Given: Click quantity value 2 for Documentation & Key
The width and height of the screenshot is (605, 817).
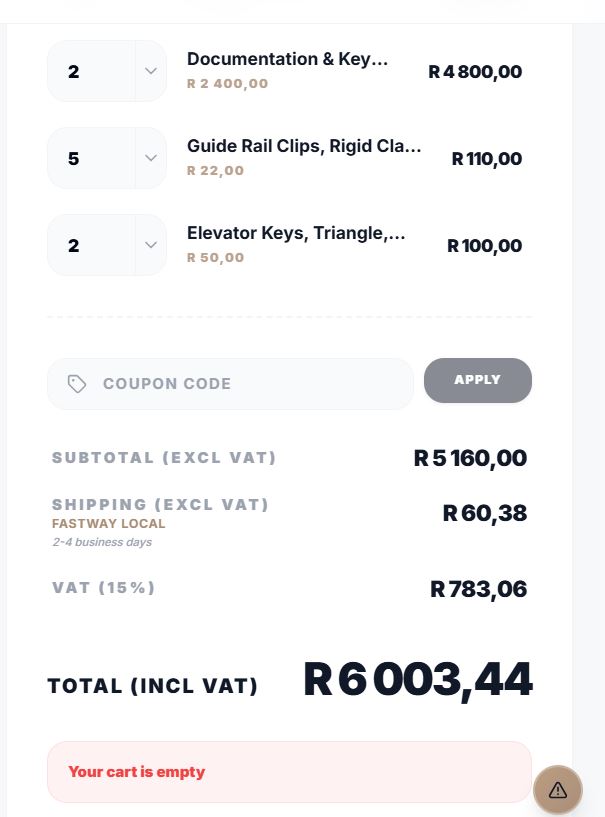Looking at the screenshot, I should point(74,71).
